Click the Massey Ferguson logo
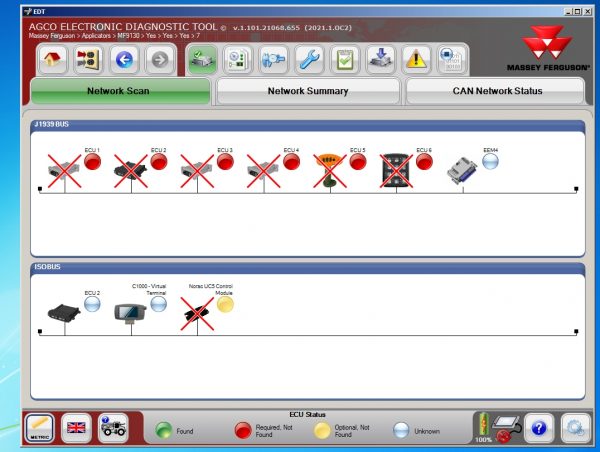 coord(548,48)
